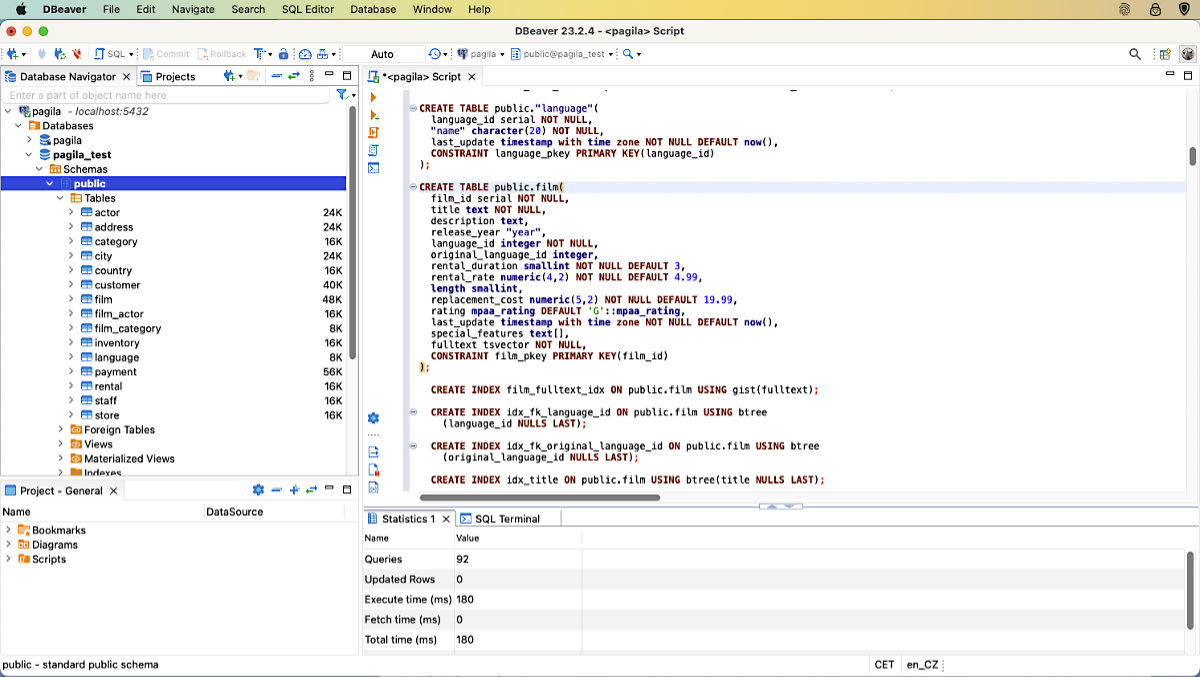
Task: Click the red-marked page icon in editor sidebar
Action: click(374, 470)
